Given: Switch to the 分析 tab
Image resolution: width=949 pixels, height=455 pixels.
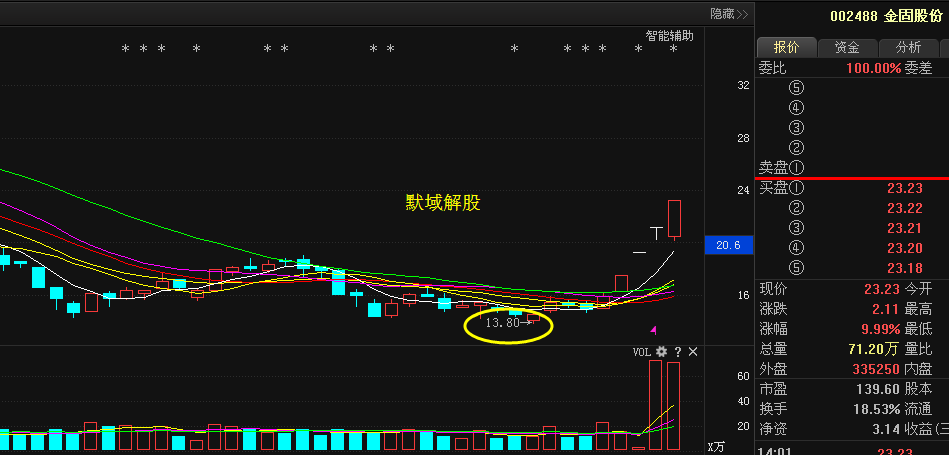Looking at the screenshot, I should pos(908,47).
